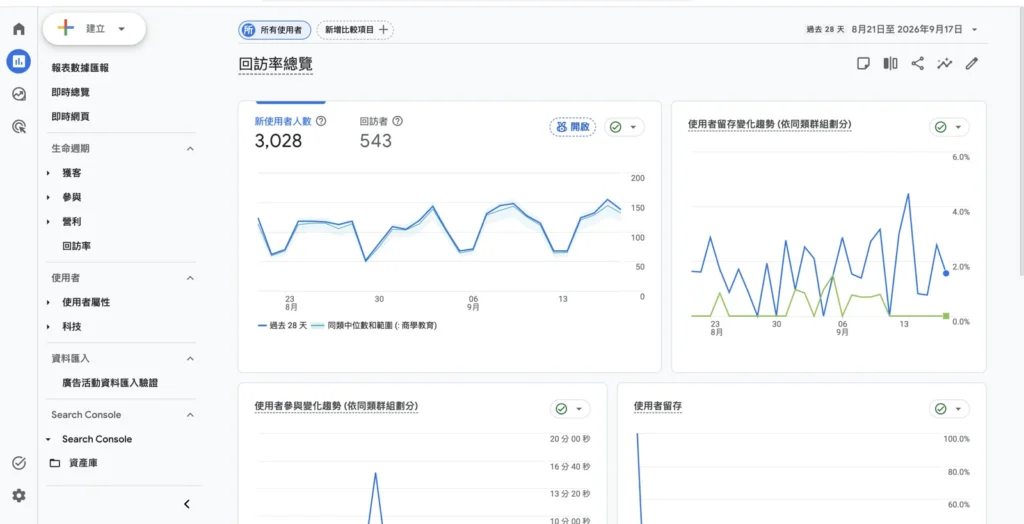
Task: Expand the 科技 tree item
Action: 48,327
